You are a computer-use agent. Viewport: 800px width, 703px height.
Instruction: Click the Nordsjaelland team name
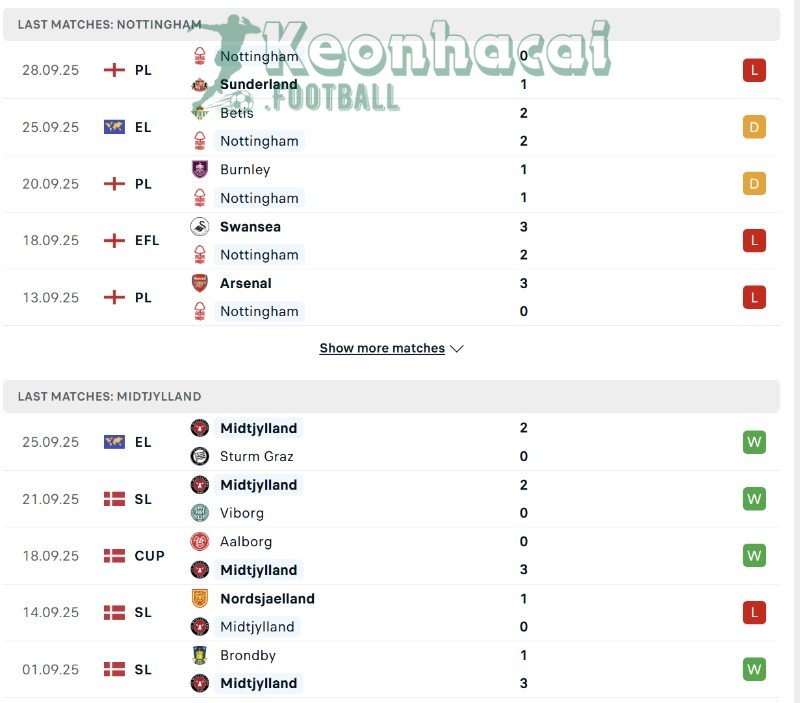click(x=266, y=599)
